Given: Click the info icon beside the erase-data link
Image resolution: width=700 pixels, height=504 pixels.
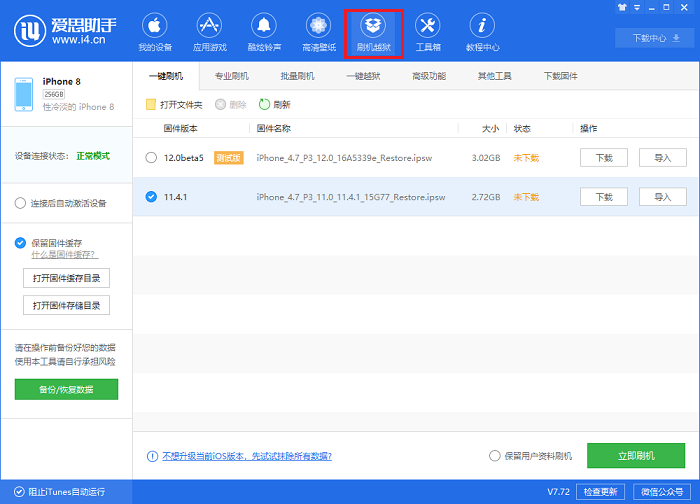Looking at the screenshot, I should point(152,456).
